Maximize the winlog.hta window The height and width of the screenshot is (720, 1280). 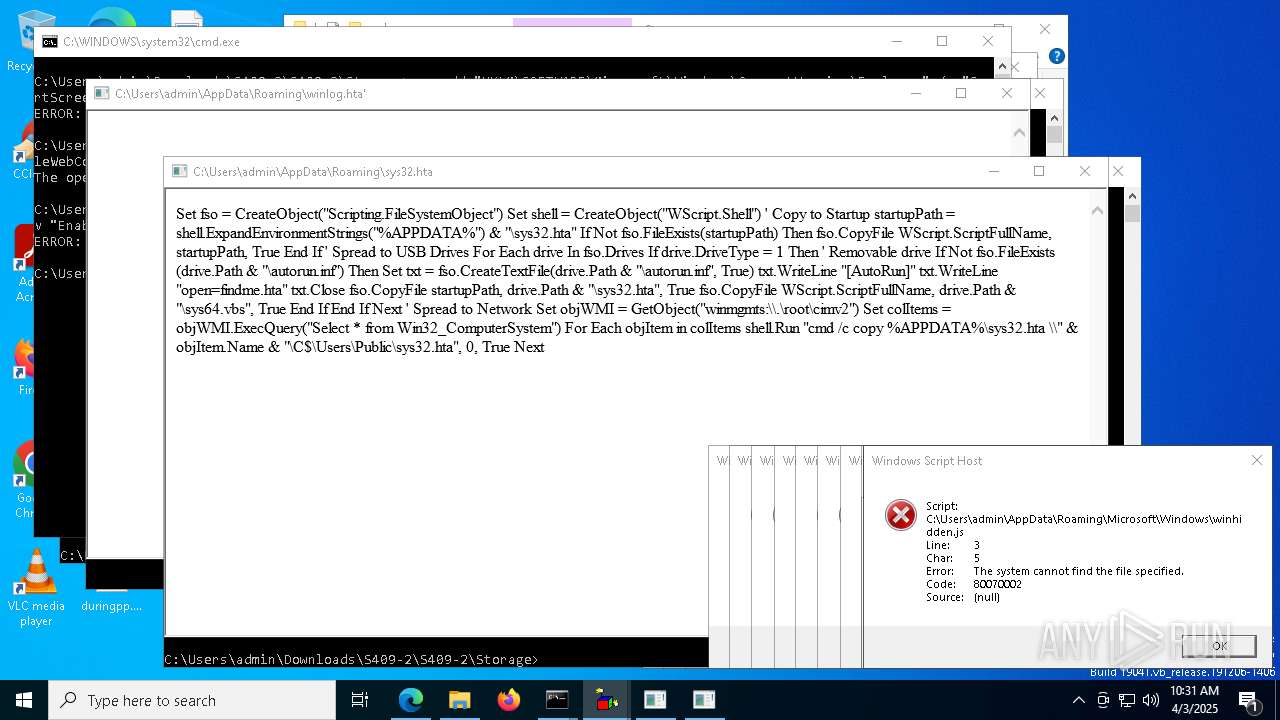click(x=961, y=93)
